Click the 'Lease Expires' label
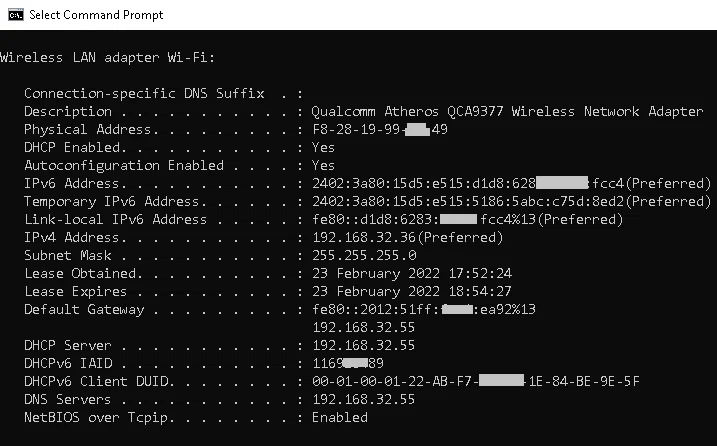Screen dimensions: 717x446 tap(75, 291)
